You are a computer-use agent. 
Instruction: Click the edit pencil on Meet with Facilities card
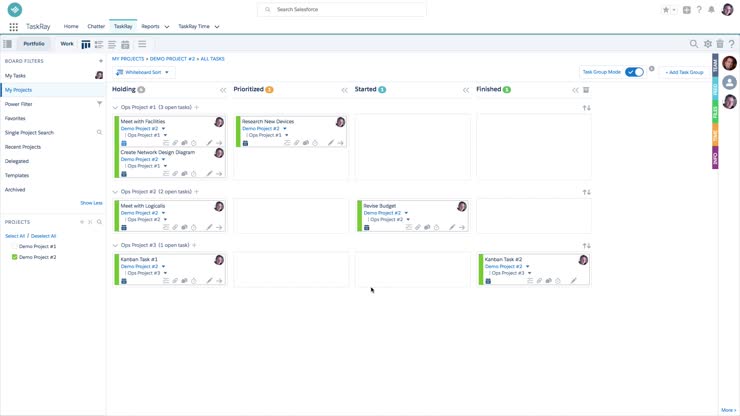[210, 143]
